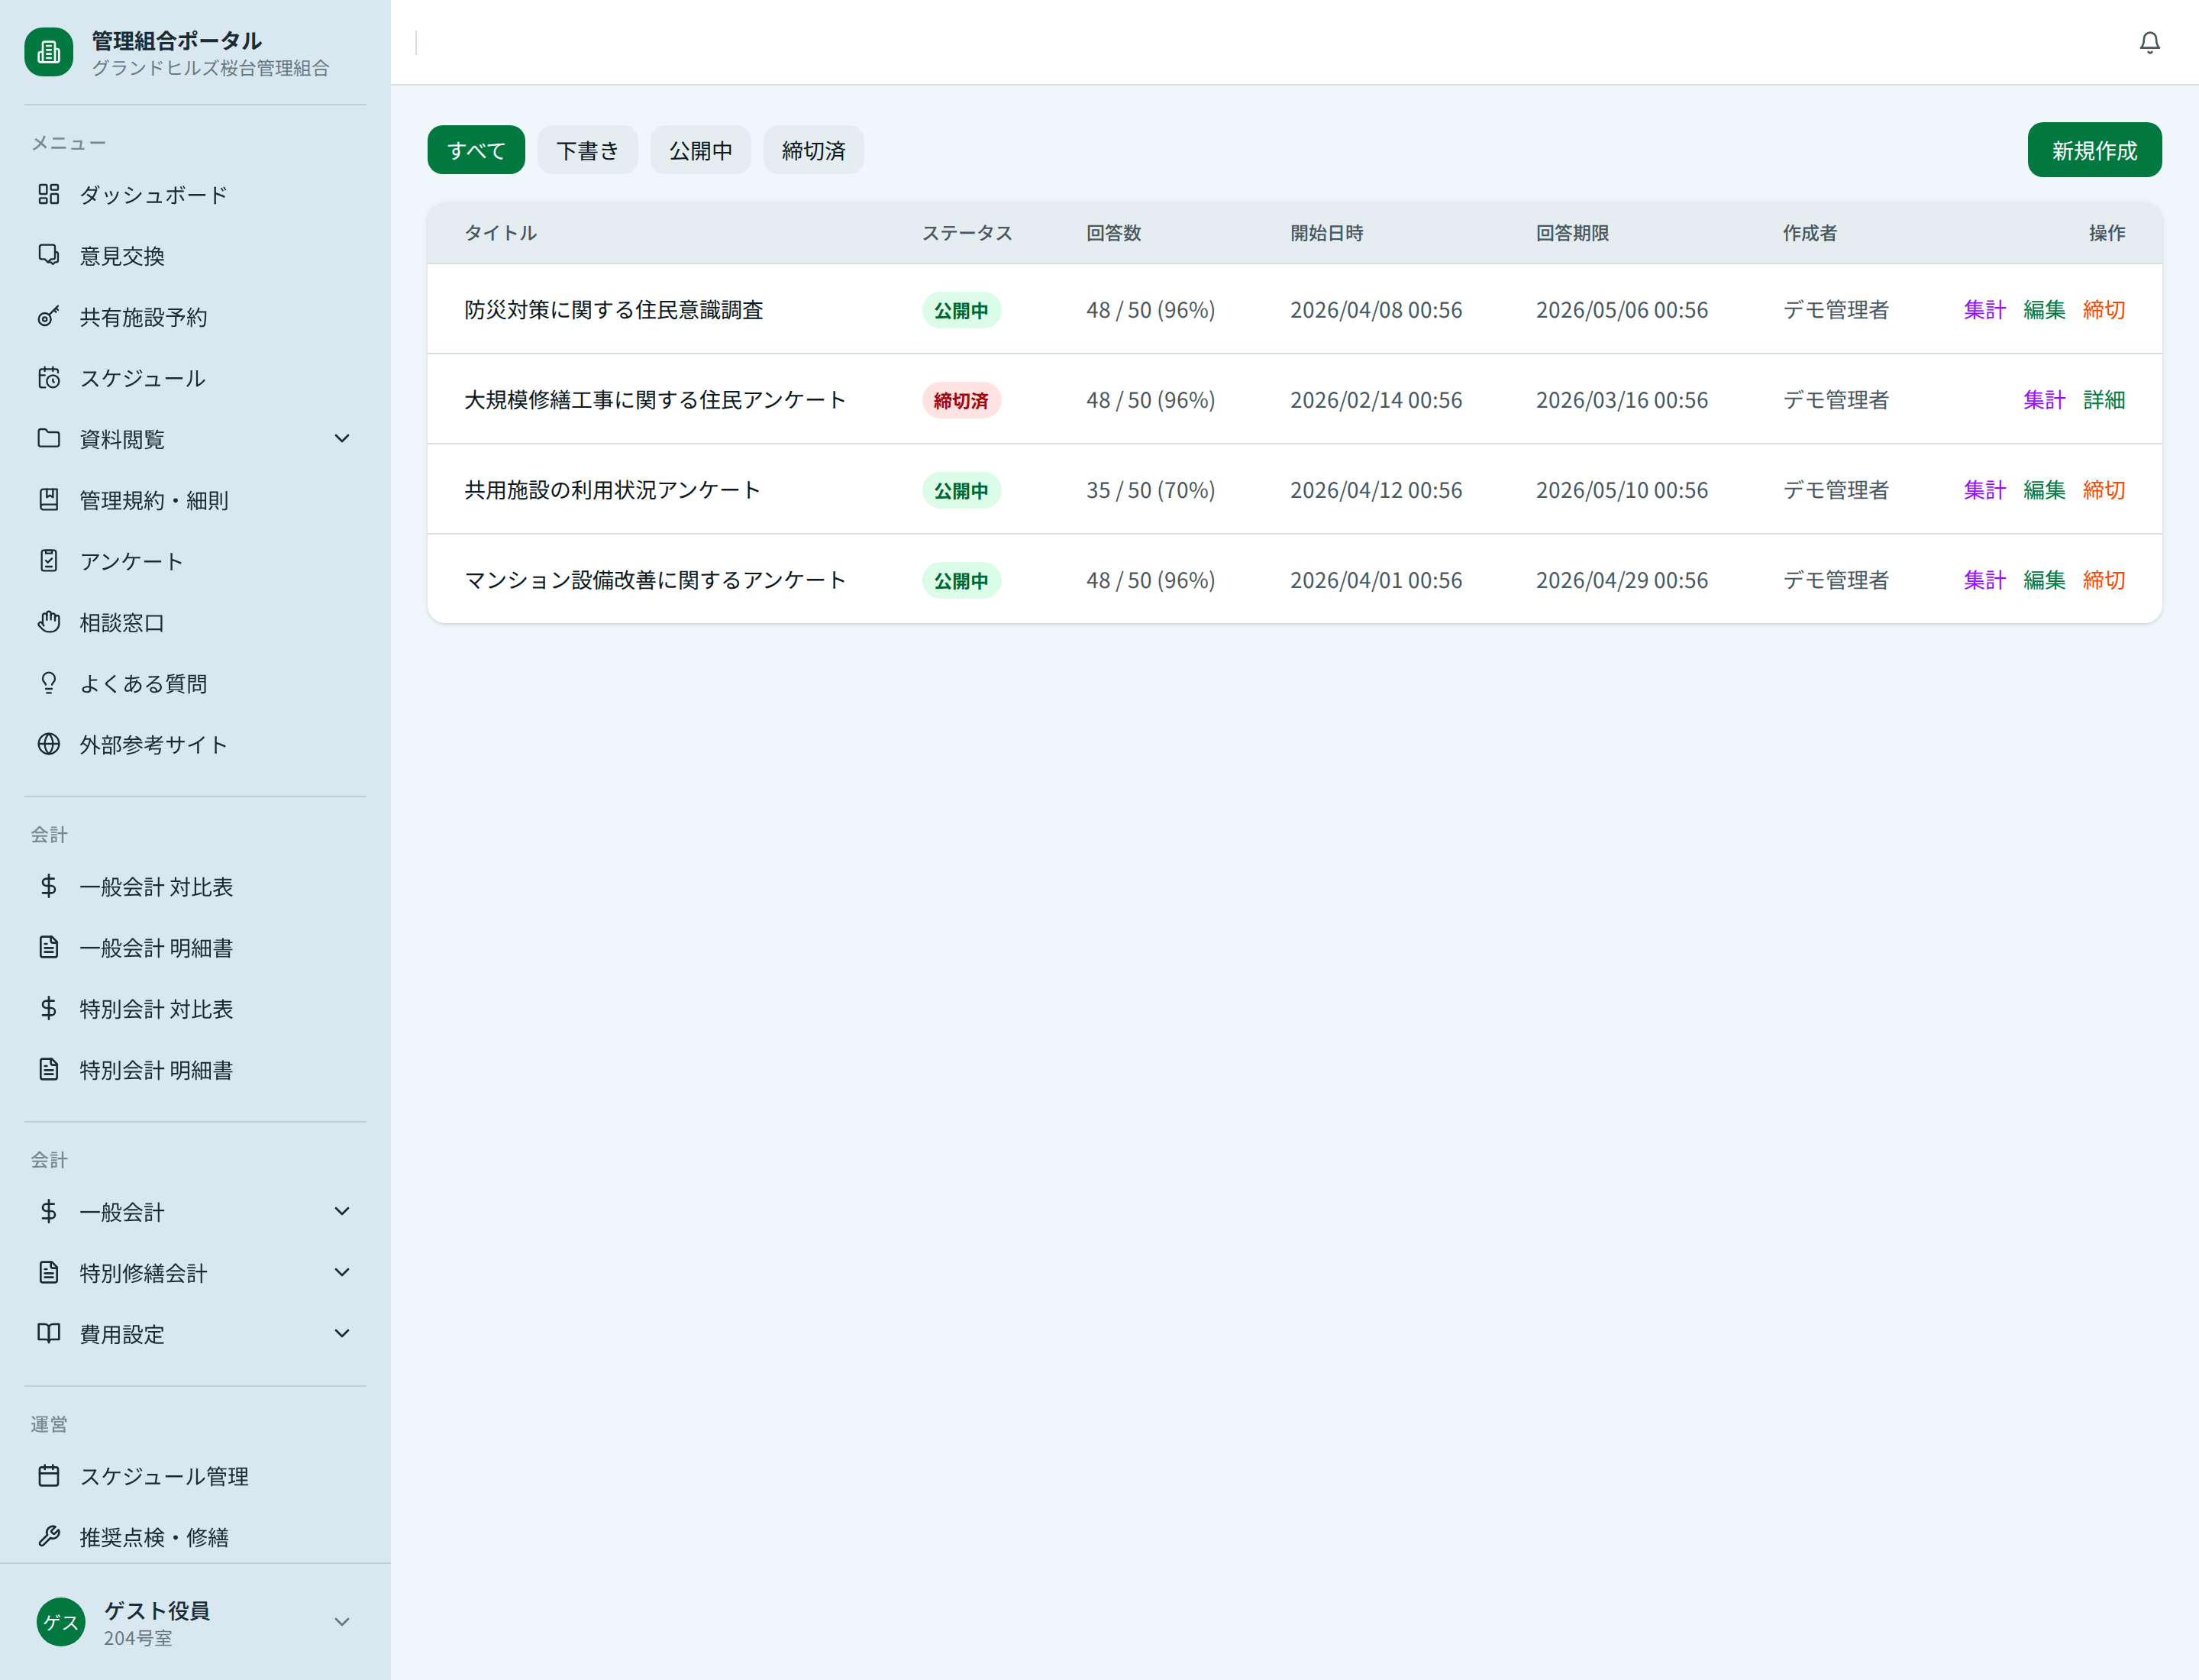
Task: Click the 意見交換 chat bubble icon
Action: tap(48, 255)
